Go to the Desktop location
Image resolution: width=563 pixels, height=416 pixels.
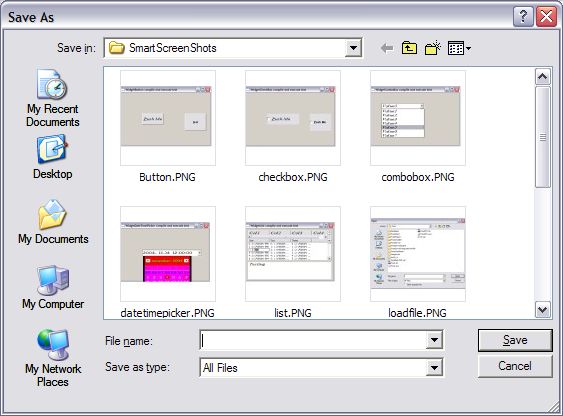tap(52, 156)
